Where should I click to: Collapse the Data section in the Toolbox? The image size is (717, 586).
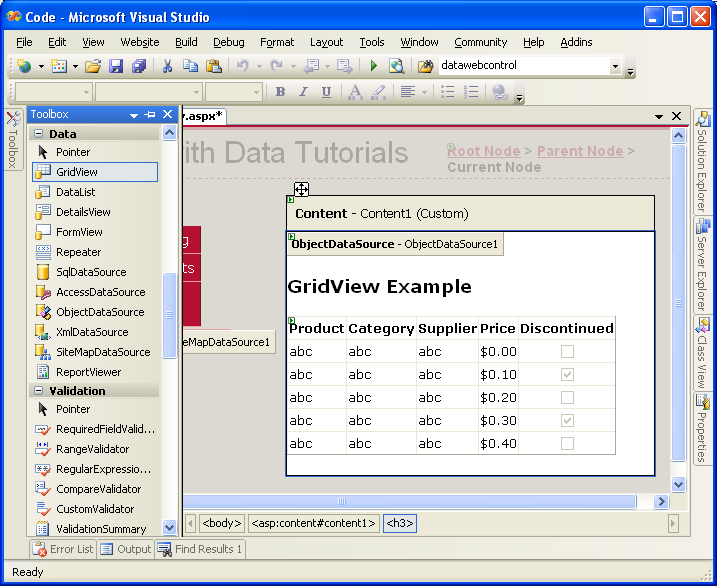tap(39, 134)
